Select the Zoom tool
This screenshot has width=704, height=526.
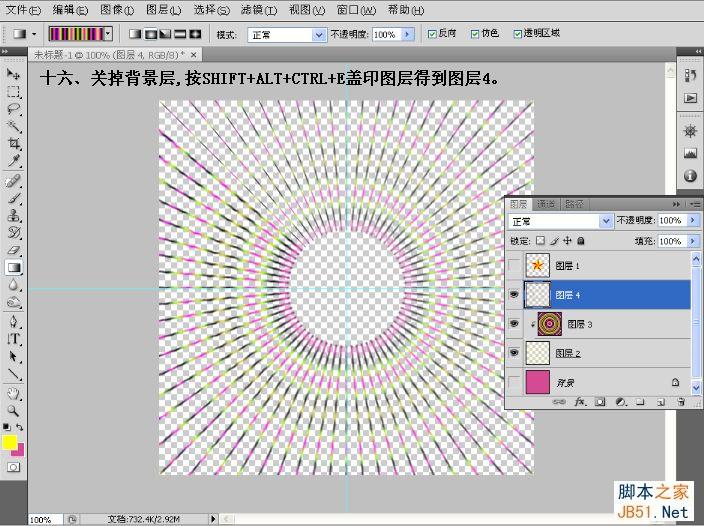[x=13, y=411]
